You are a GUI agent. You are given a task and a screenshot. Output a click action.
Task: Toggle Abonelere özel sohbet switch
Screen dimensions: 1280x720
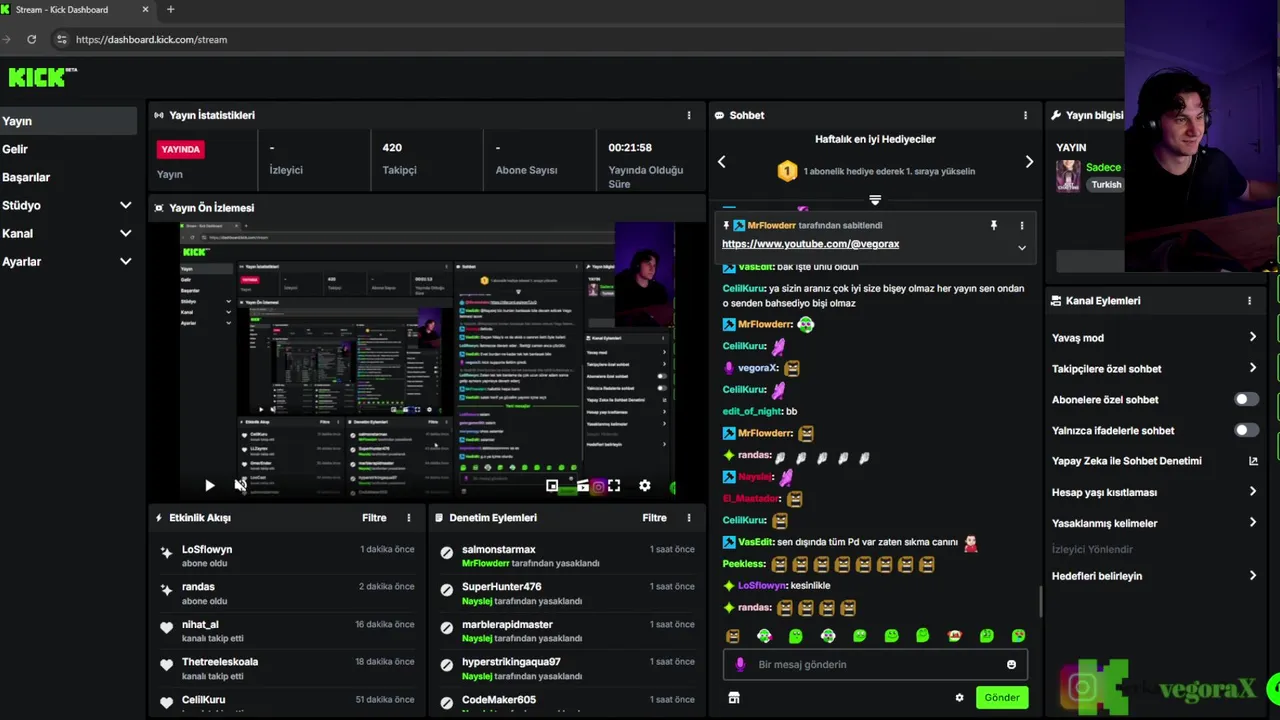point(1246,399)
